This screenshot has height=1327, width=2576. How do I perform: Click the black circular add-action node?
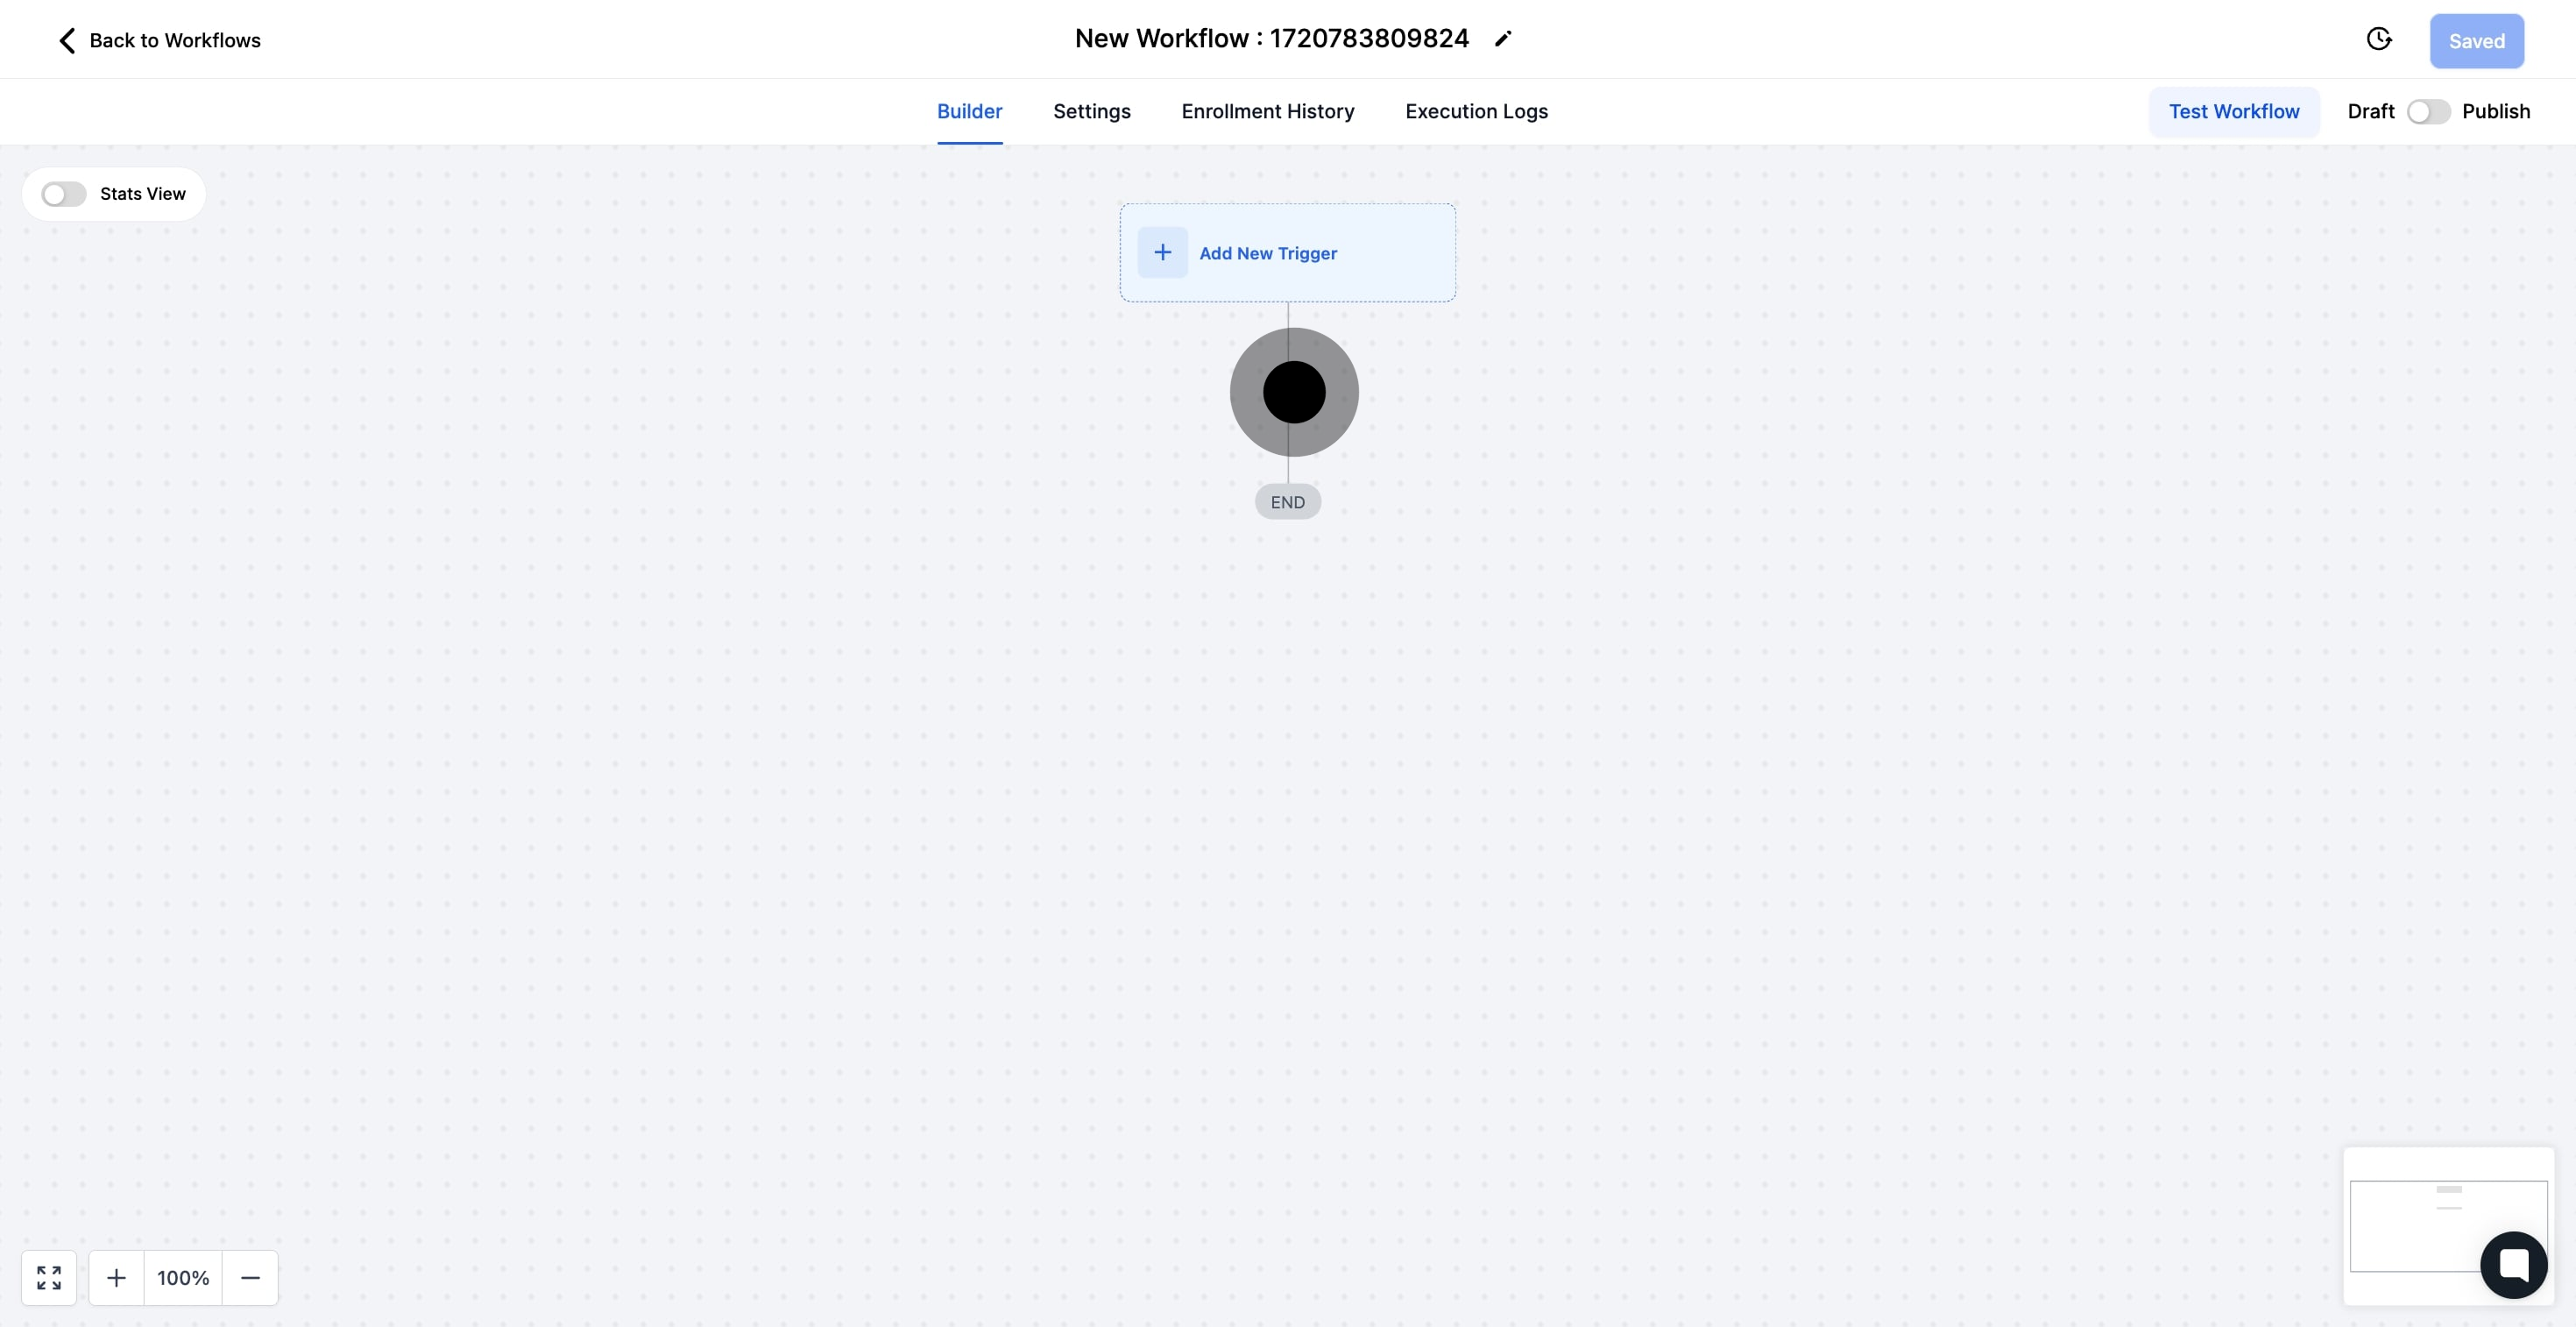point(1294,392)
